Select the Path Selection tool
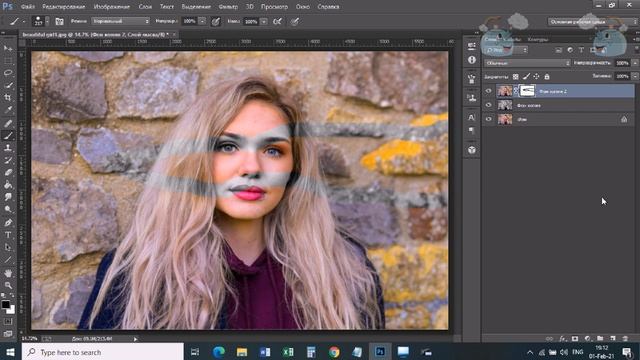This screenshot has width=640, height=360. [x=8, y=247]
